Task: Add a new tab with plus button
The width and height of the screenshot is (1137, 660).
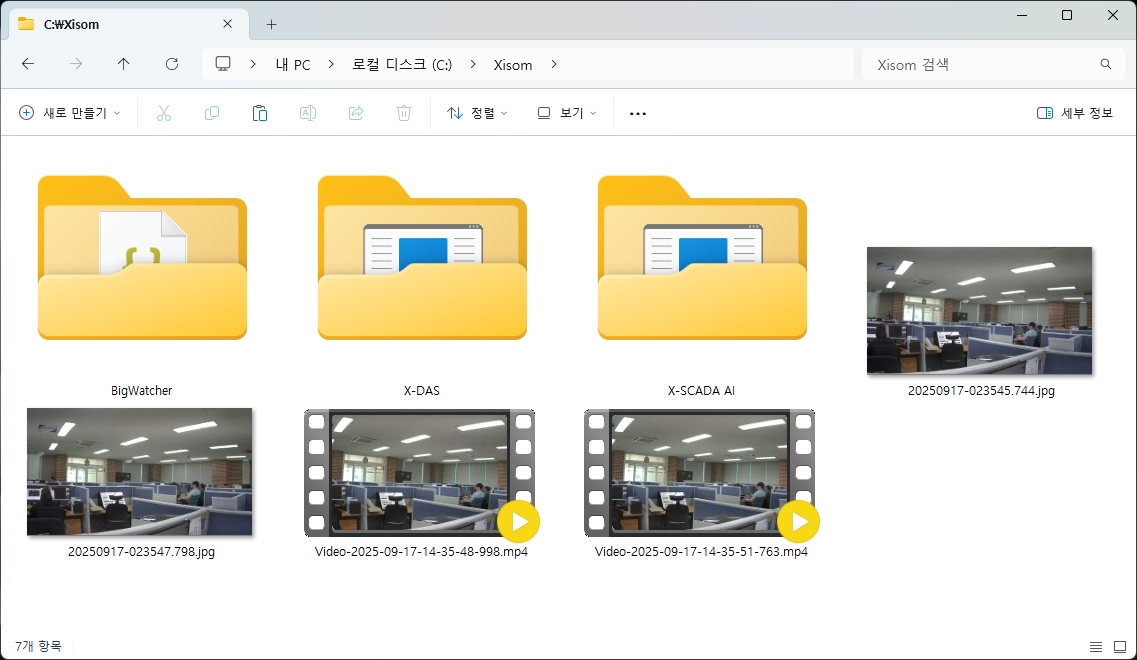Action: [271, 24]
